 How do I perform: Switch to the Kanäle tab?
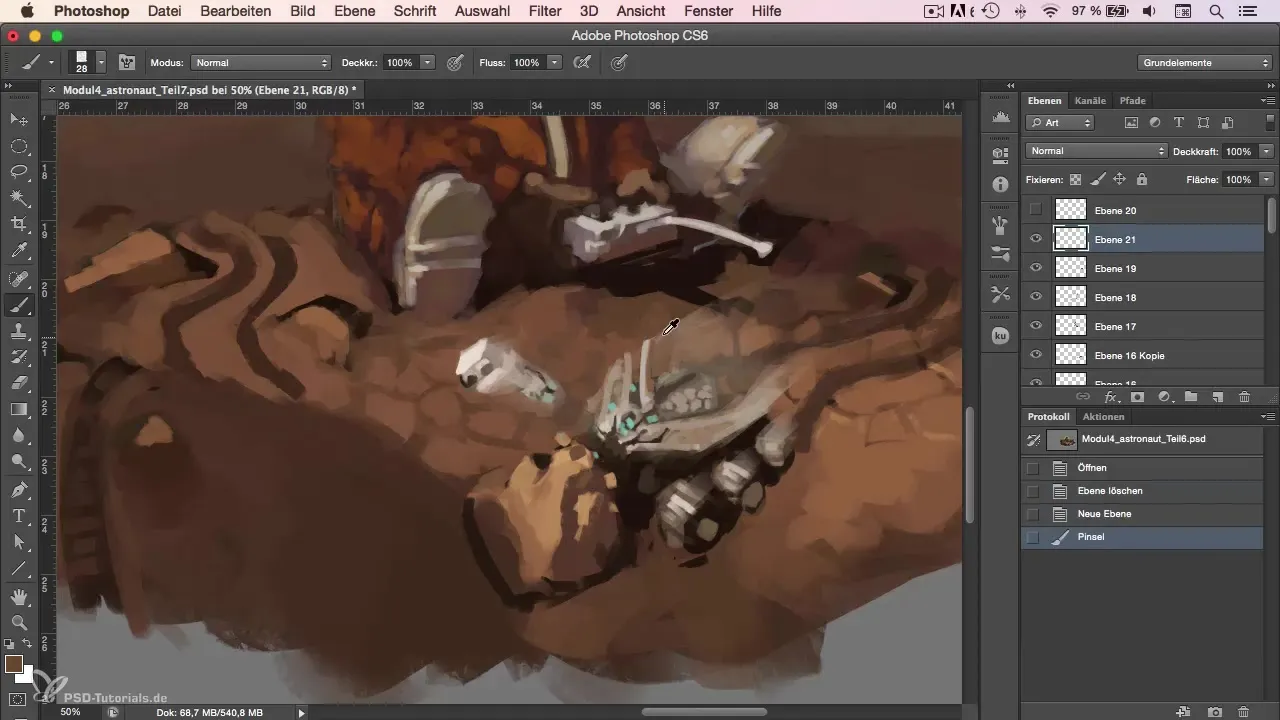pos(1090,101)
